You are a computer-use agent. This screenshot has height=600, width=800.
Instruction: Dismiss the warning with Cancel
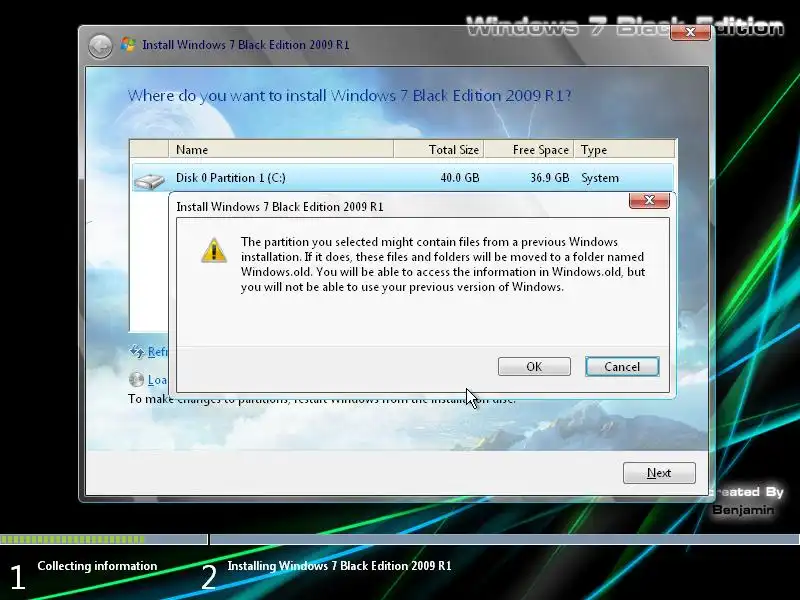coord(622,366)
